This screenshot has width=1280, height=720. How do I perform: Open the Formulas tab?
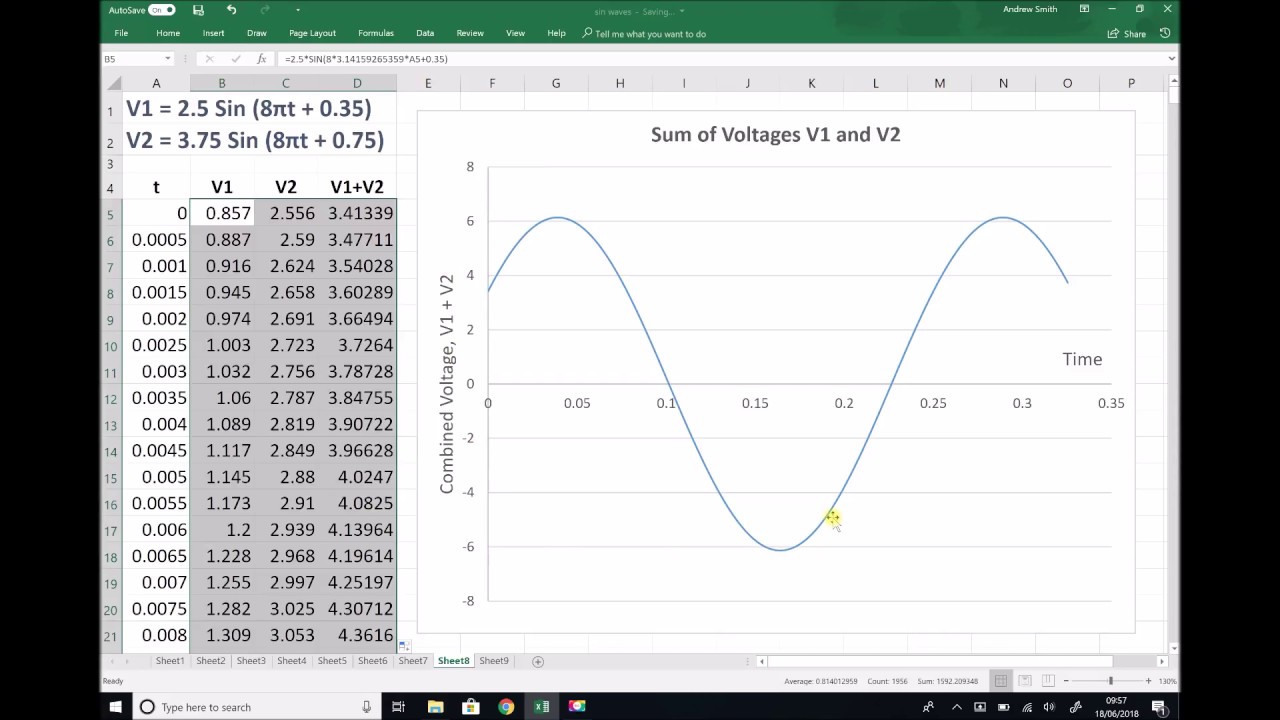pyautogui.click(x=376, y=33)
